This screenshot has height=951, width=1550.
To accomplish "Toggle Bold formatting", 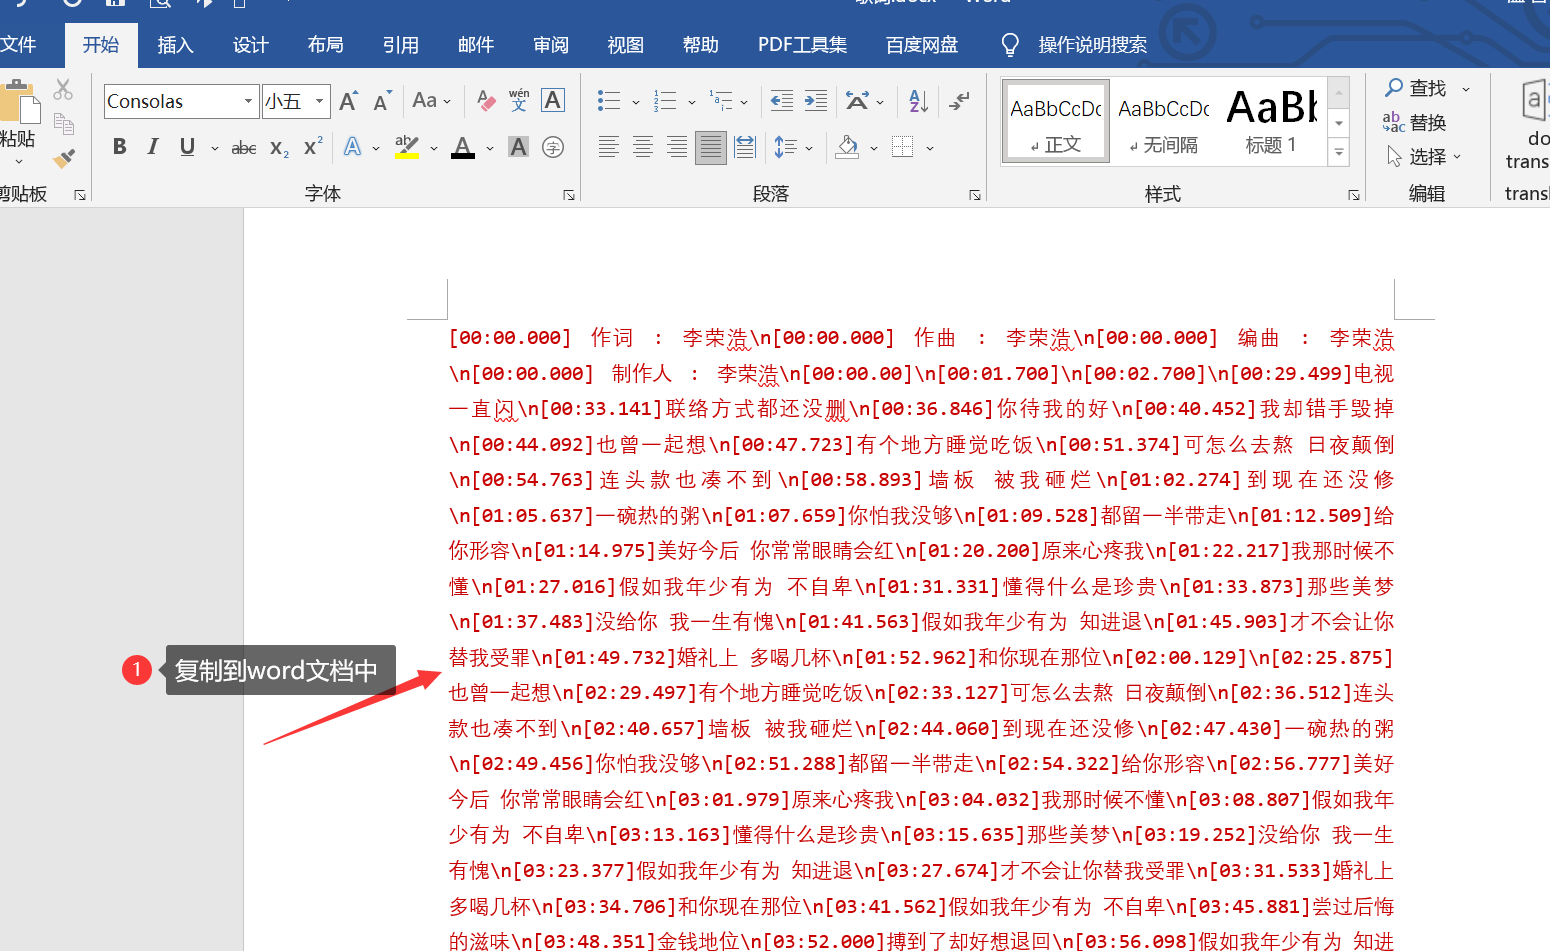I will pyautogui.click(x=120, y=147).
